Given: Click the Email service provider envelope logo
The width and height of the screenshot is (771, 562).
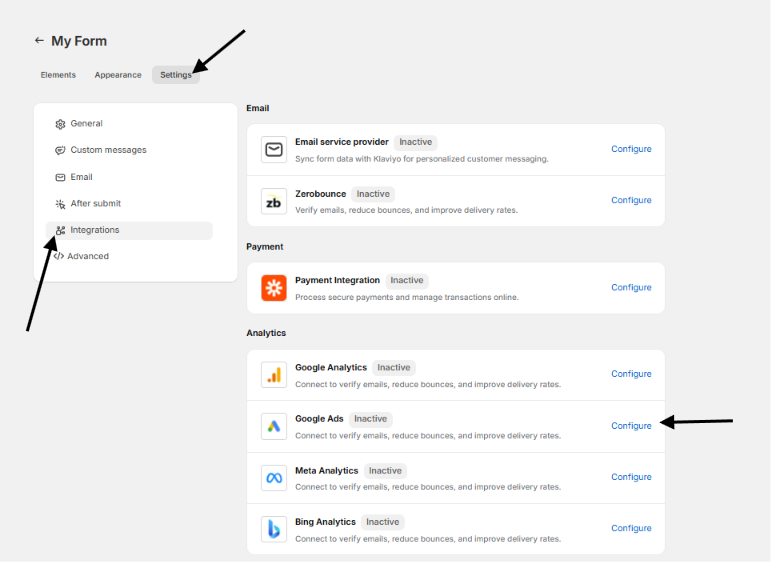Looking at the screenshot, I should click(x=274, y=149).
